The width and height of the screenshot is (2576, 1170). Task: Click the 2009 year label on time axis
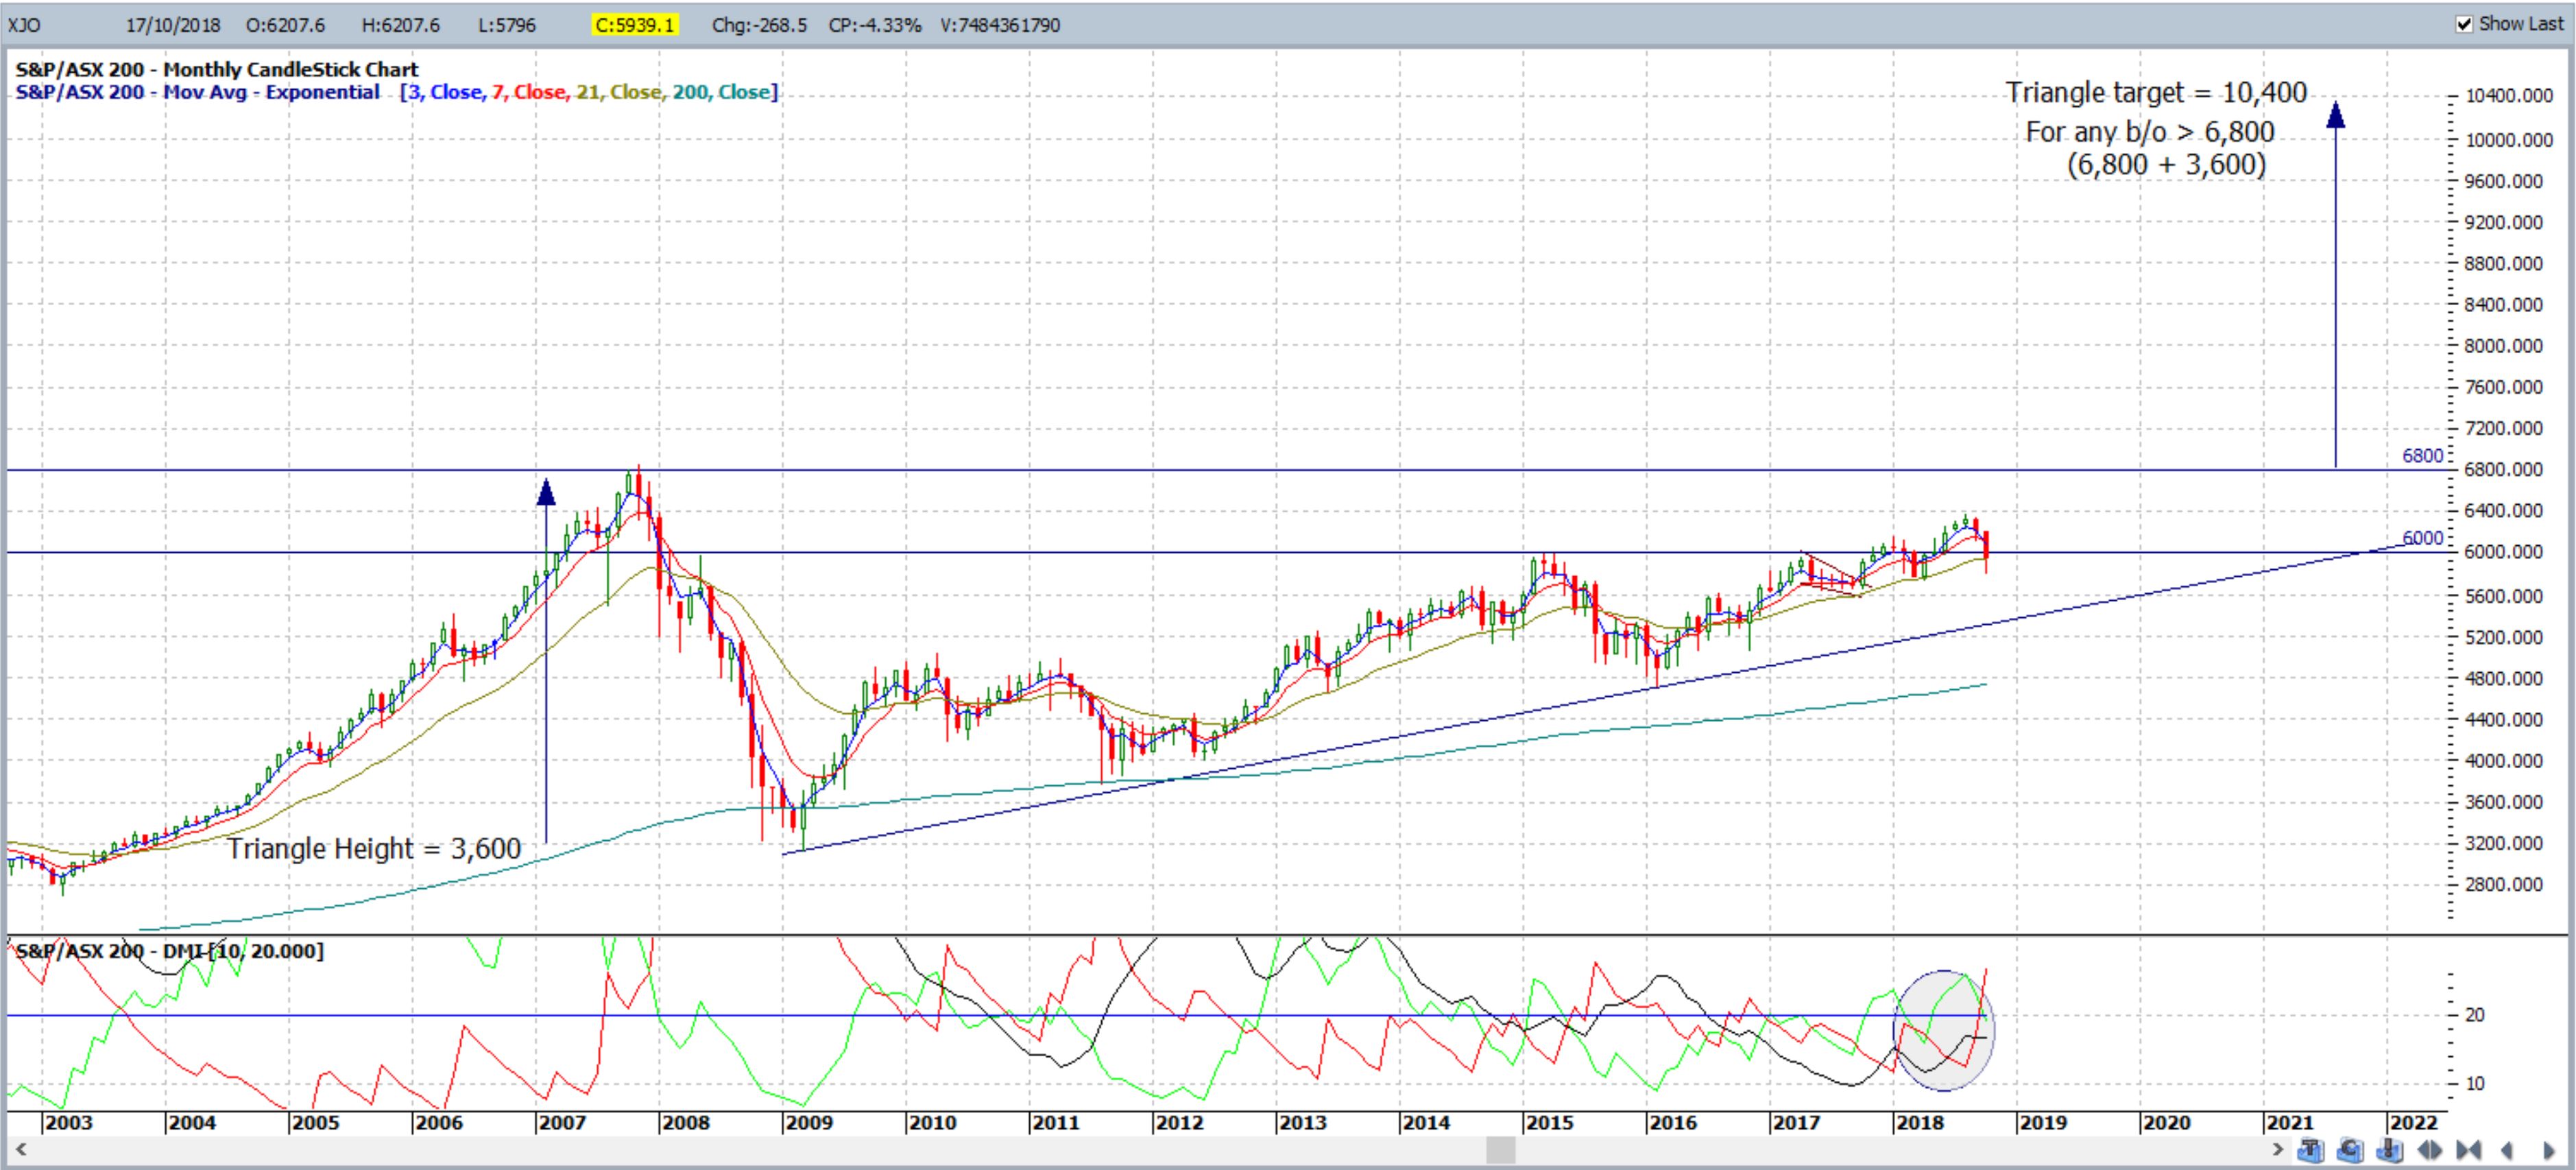tap(809, 1123)
